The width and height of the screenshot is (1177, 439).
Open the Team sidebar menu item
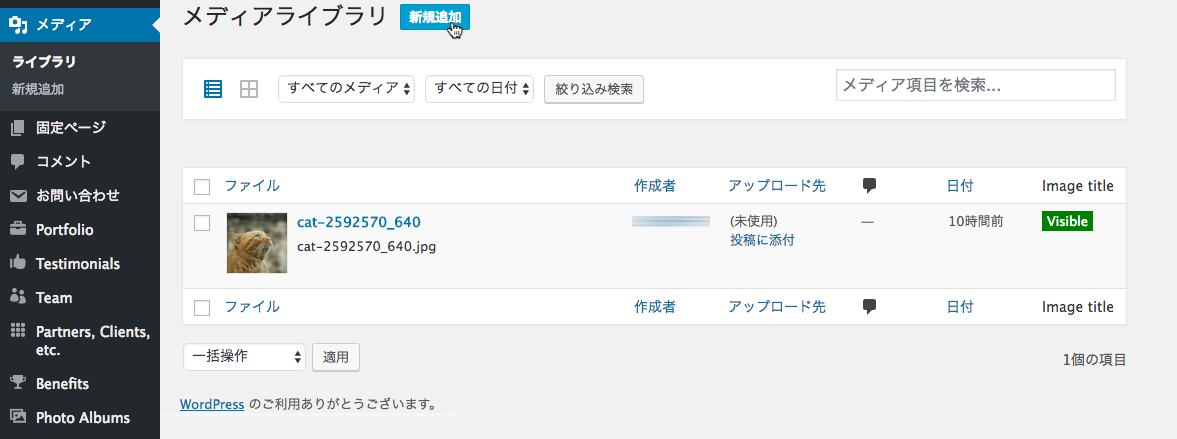click(54, 297)
